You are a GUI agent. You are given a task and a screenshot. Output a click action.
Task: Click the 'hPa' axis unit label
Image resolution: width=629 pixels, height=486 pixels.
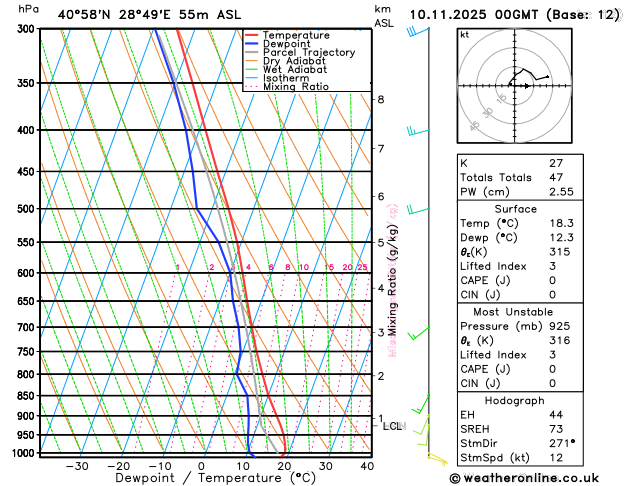[28, 9]
